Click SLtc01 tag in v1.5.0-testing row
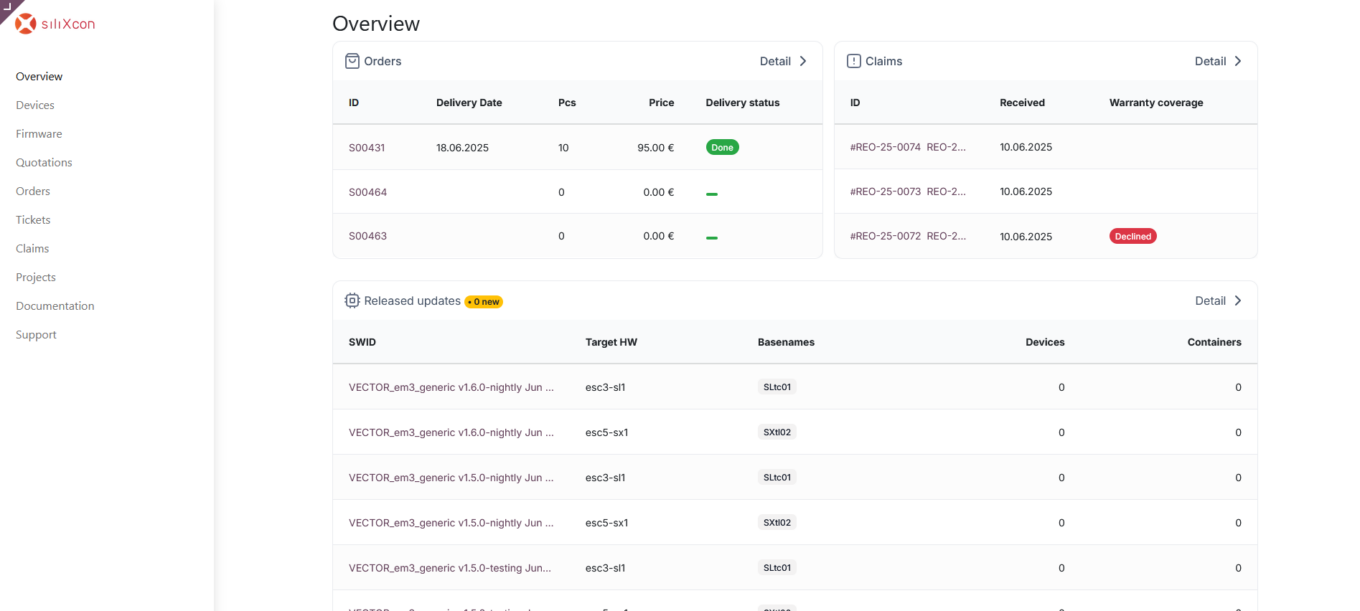Viewport: 1360px width, 611px height. pos(777,567)
